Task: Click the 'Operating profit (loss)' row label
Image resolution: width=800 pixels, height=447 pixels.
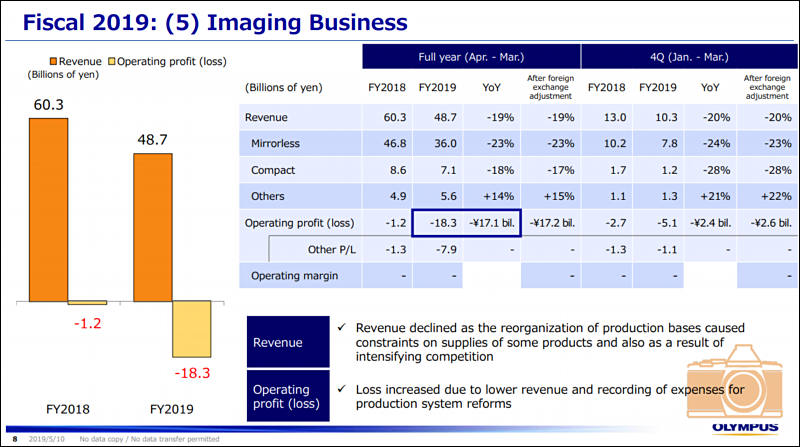Action: click(299, 223)
